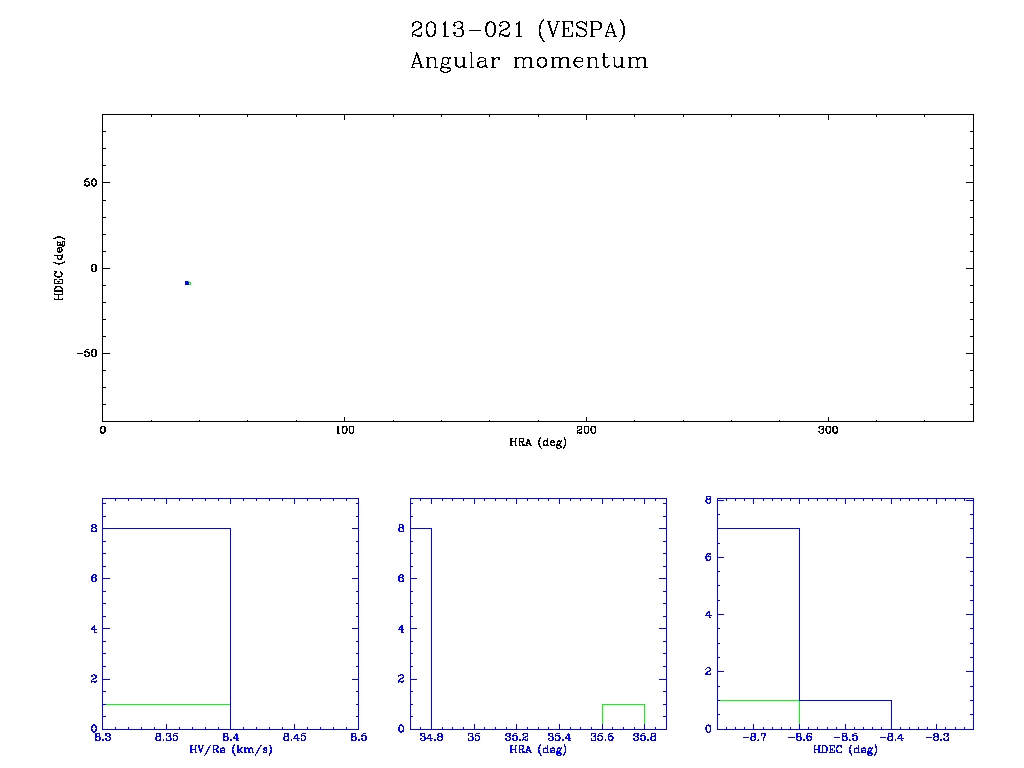Click the 8.45 tick label on HV/Re axis
The width and height of the screenshot is (1024, 768).
(x=294, y=737)
